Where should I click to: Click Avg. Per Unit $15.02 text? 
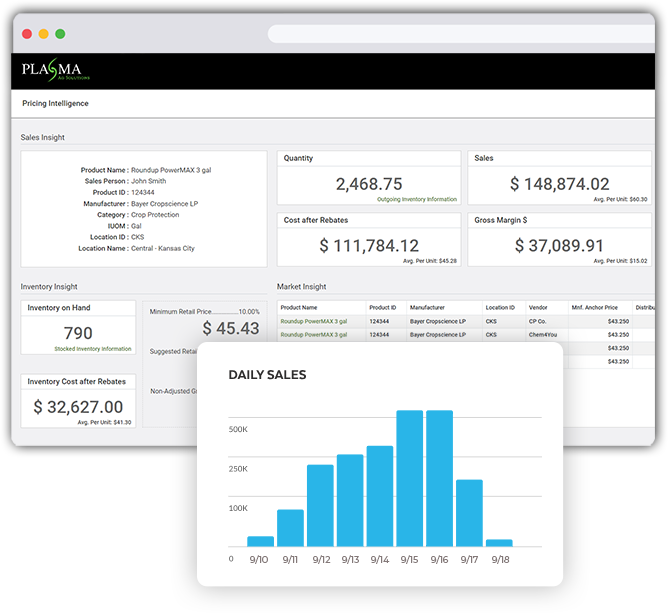tap(620, 261)
